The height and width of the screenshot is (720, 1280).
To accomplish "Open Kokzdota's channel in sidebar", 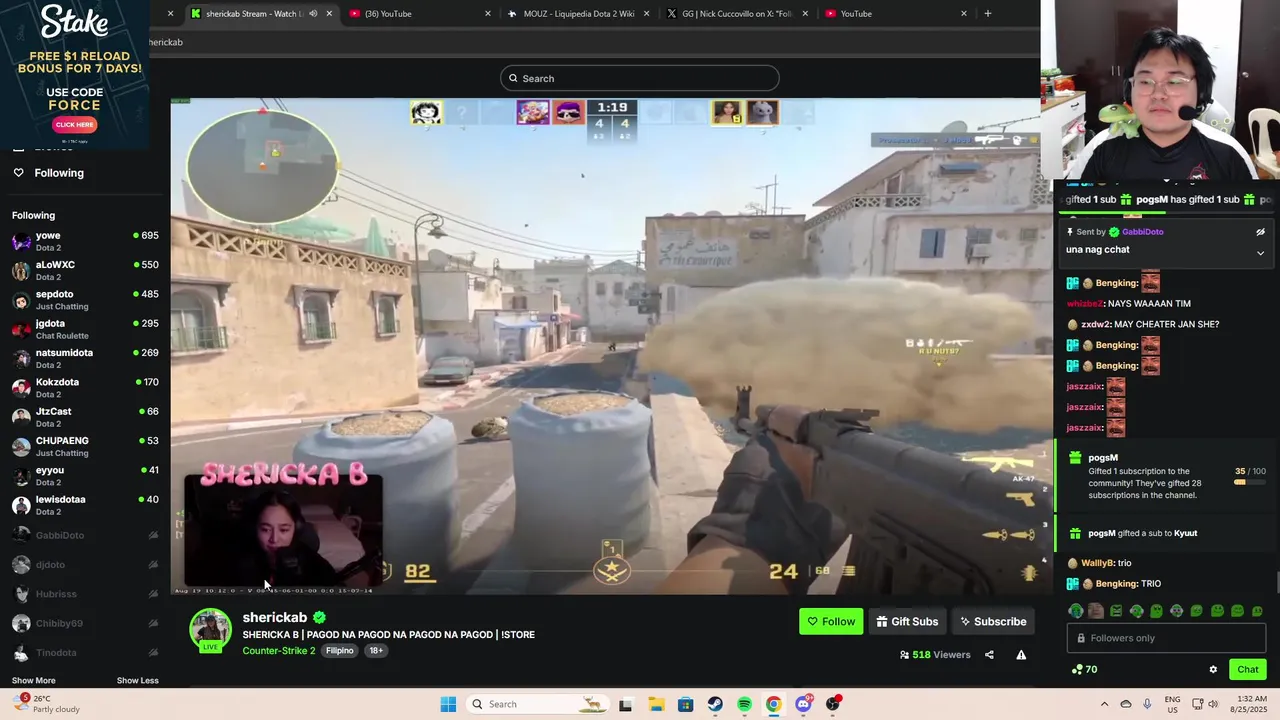I will 85,388.
